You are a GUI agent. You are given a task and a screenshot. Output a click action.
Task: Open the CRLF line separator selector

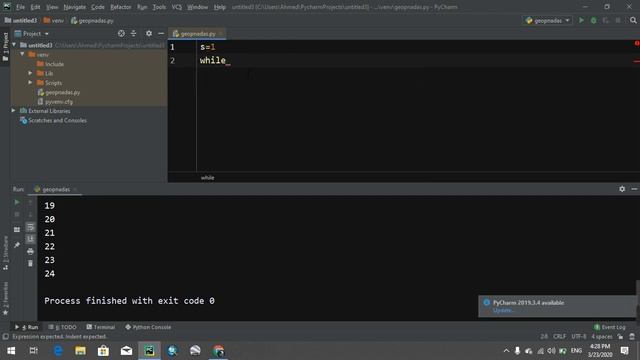click(559, 337)
